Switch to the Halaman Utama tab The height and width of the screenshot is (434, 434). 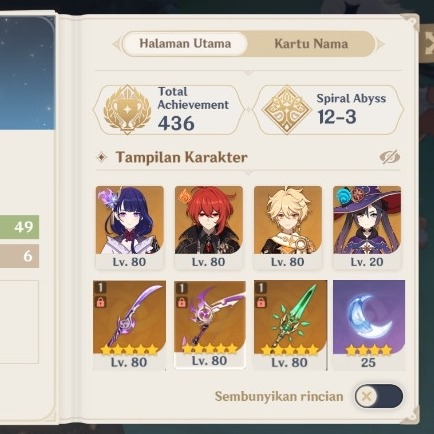(x=185, y=44)
